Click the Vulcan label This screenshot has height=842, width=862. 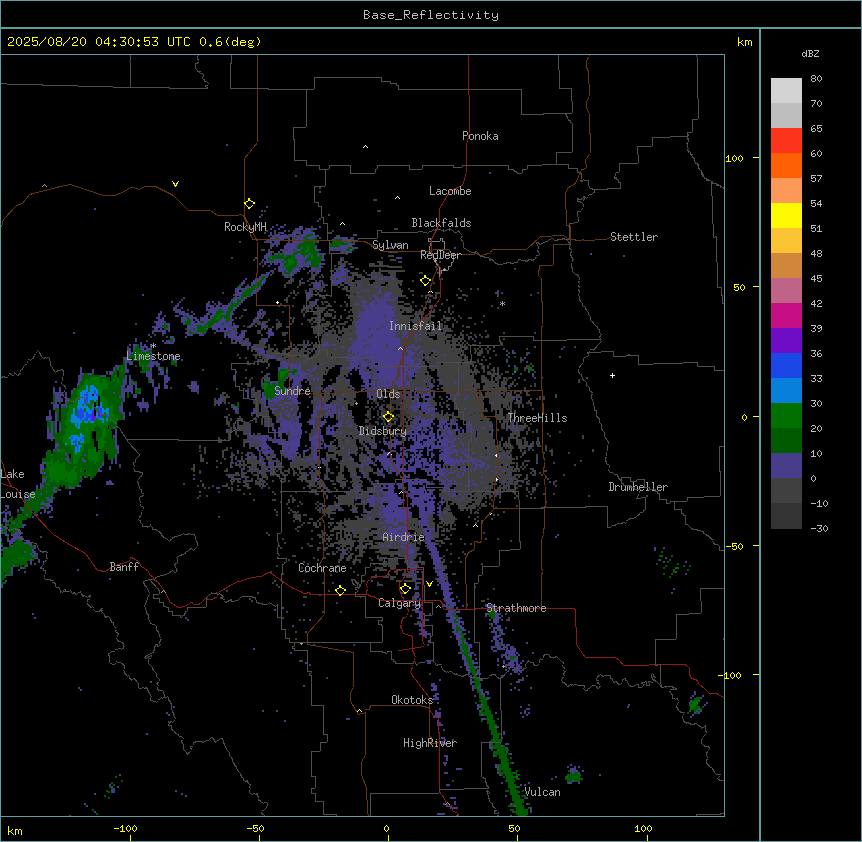[x=543, y=792]
